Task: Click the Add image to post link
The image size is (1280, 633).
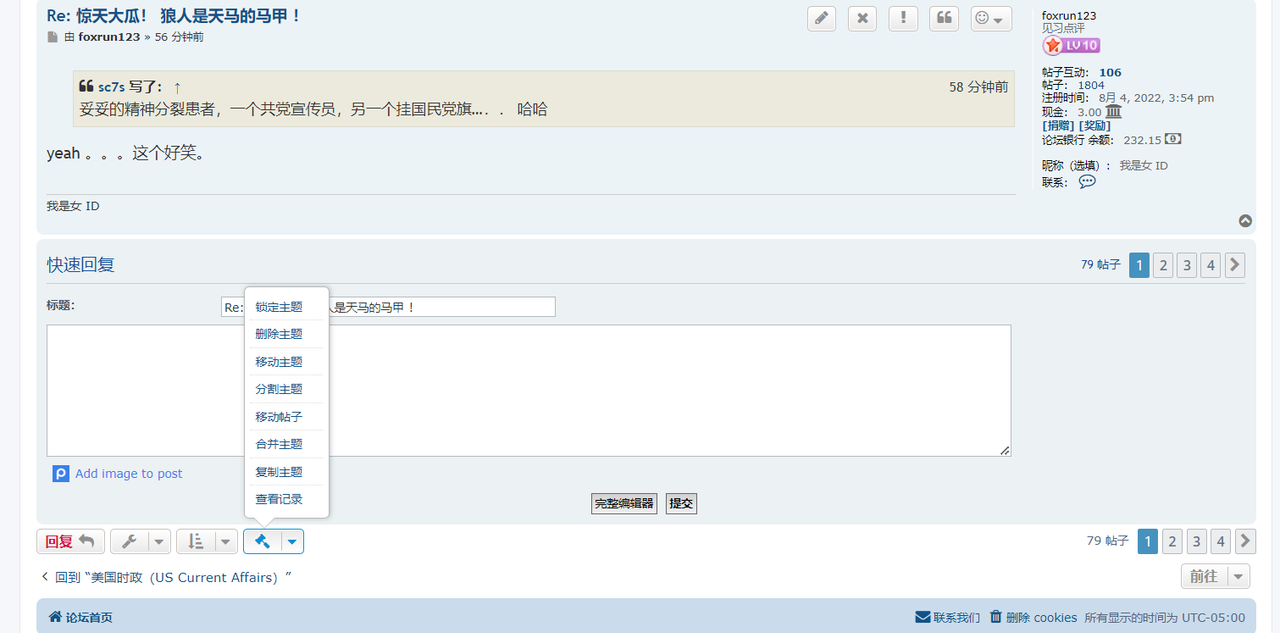Action: tap(129, 474)
